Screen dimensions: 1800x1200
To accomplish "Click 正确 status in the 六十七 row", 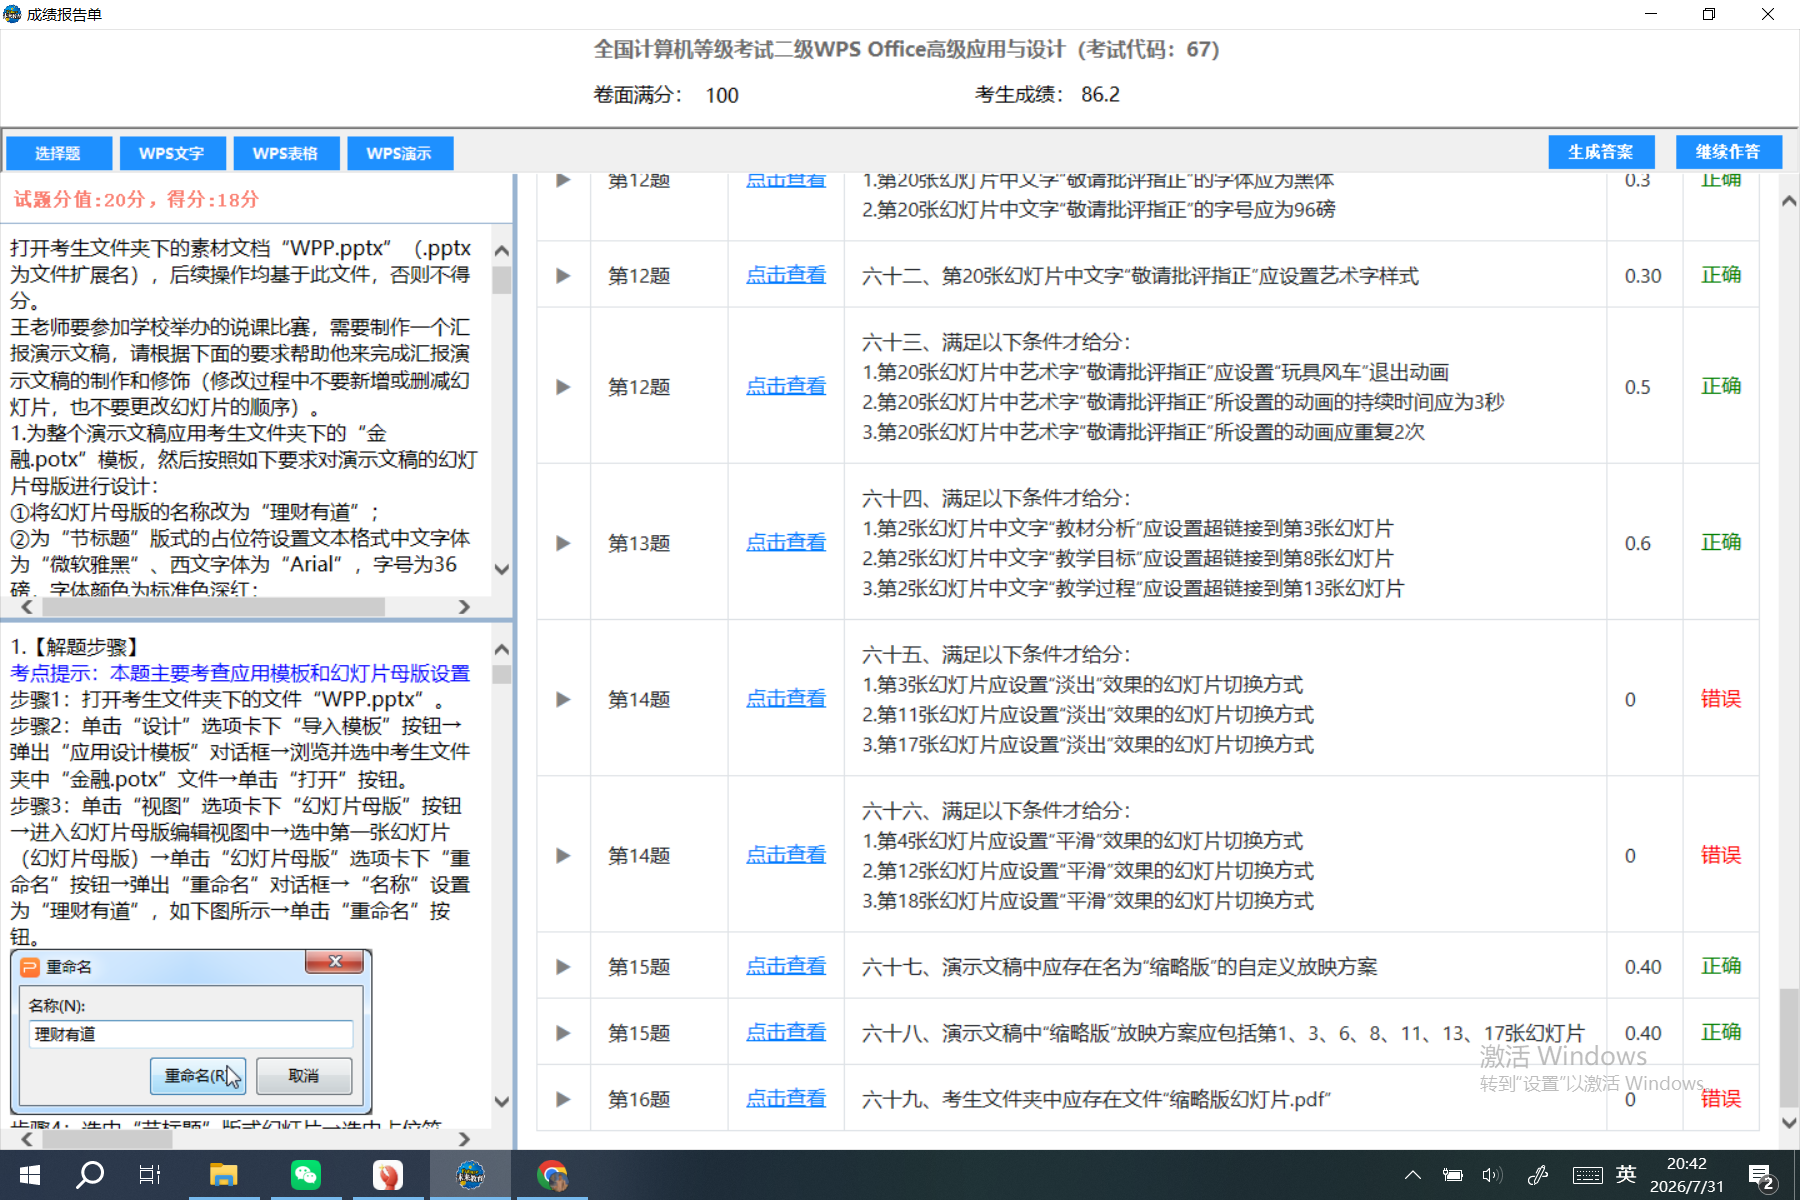I will coord(1721,966).
